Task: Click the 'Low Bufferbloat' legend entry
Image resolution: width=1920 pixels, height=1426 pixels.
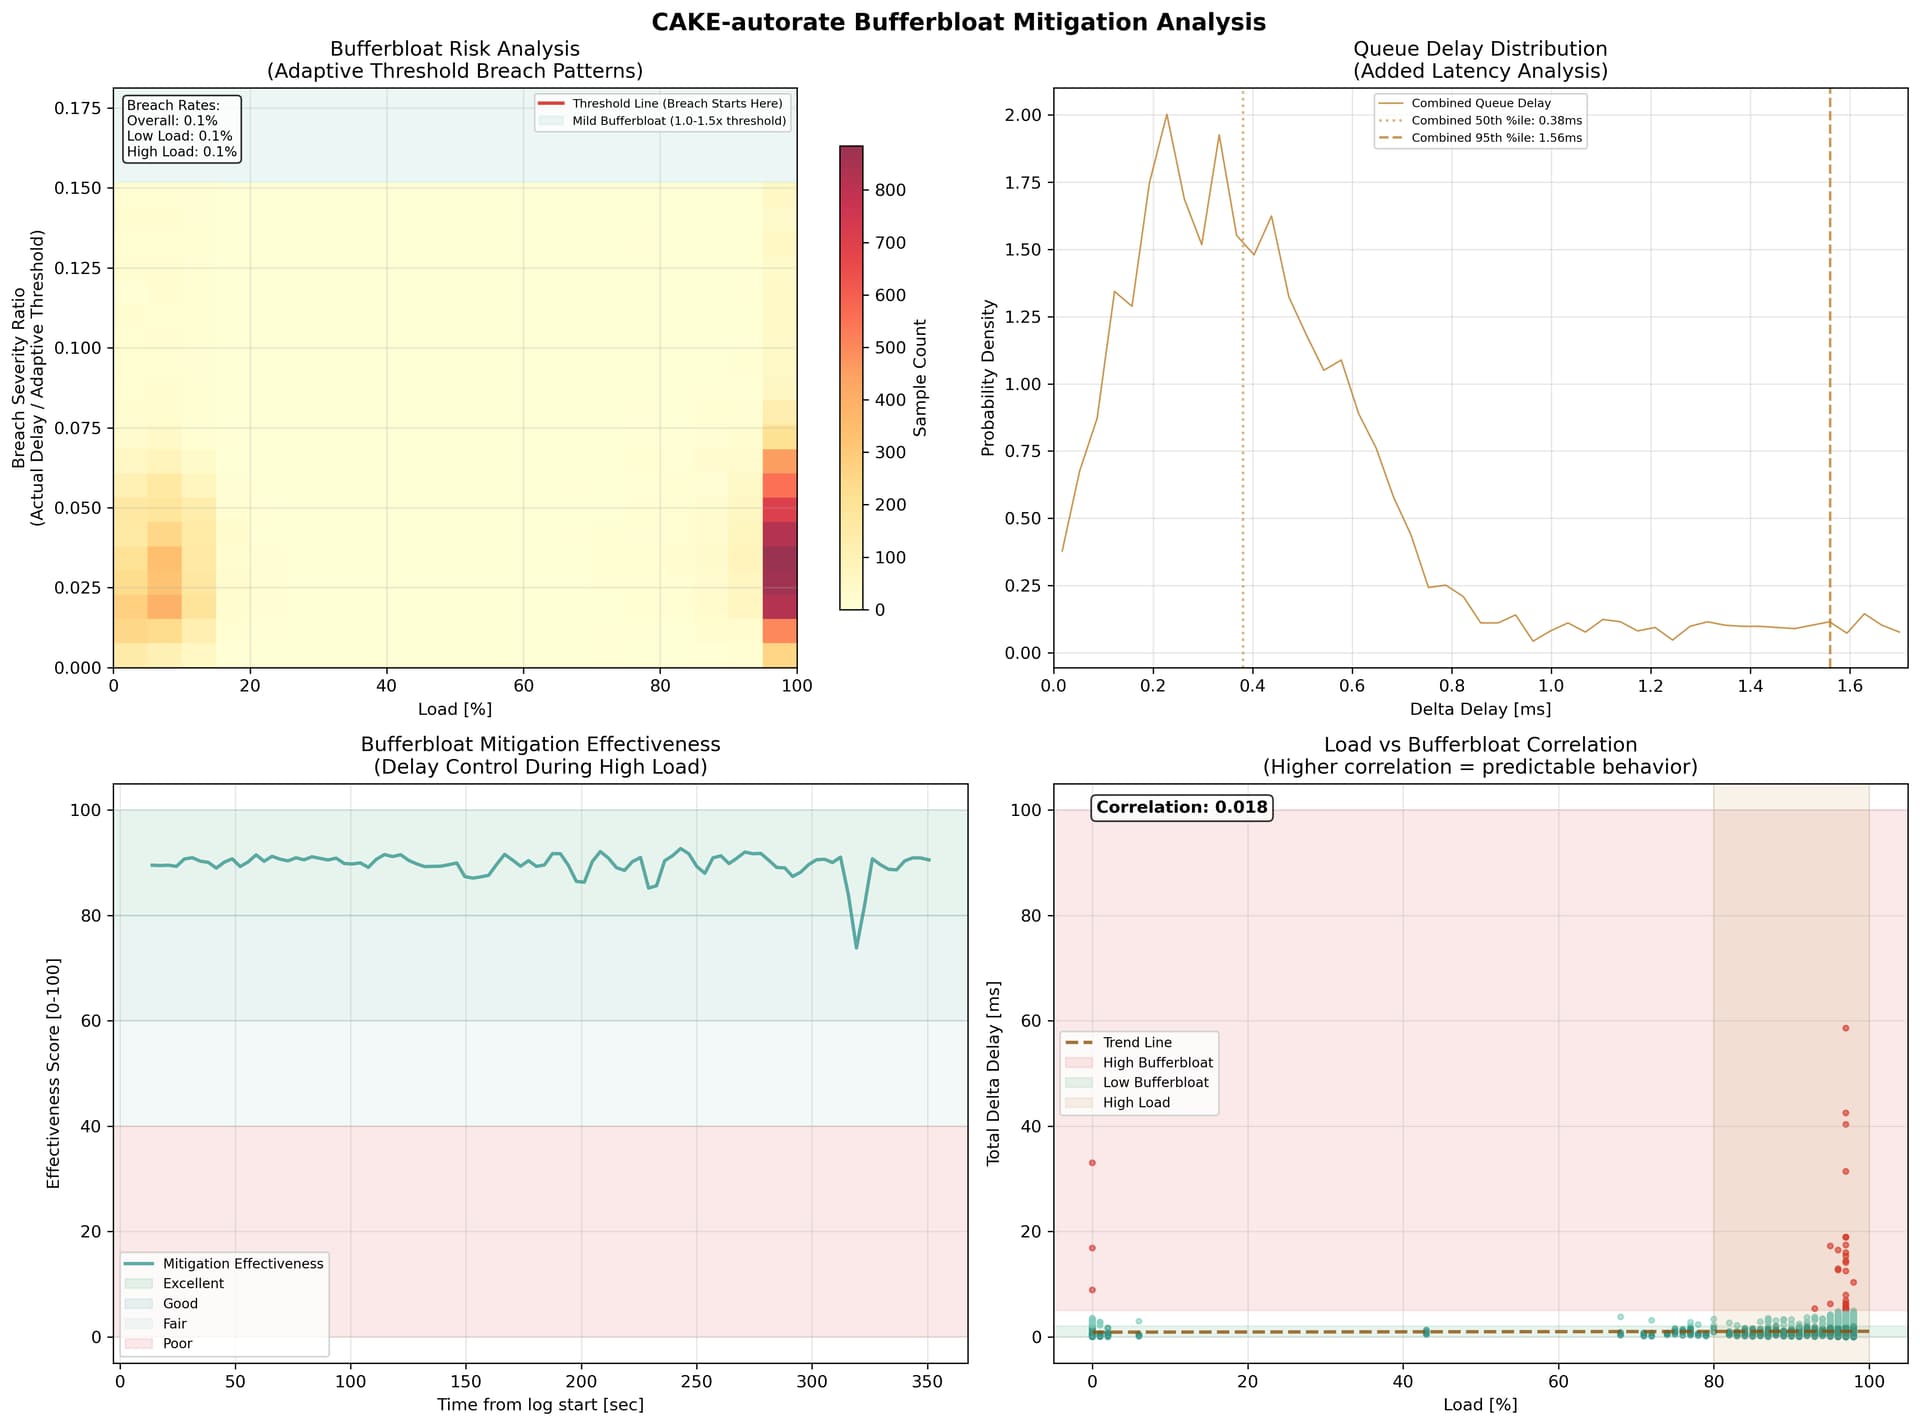Action: (1138, 1082)
